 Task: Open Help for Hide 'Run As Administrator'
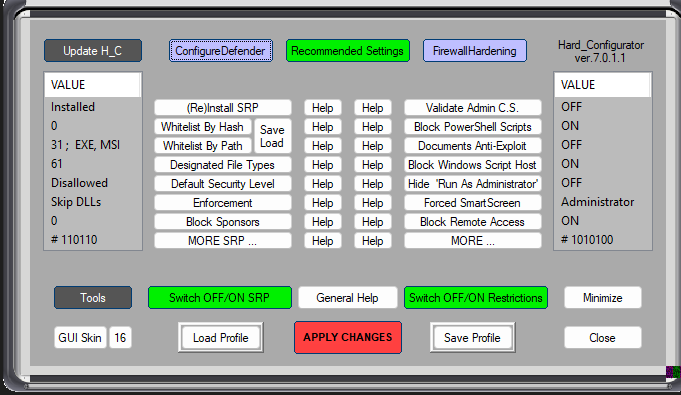(373, 184)
